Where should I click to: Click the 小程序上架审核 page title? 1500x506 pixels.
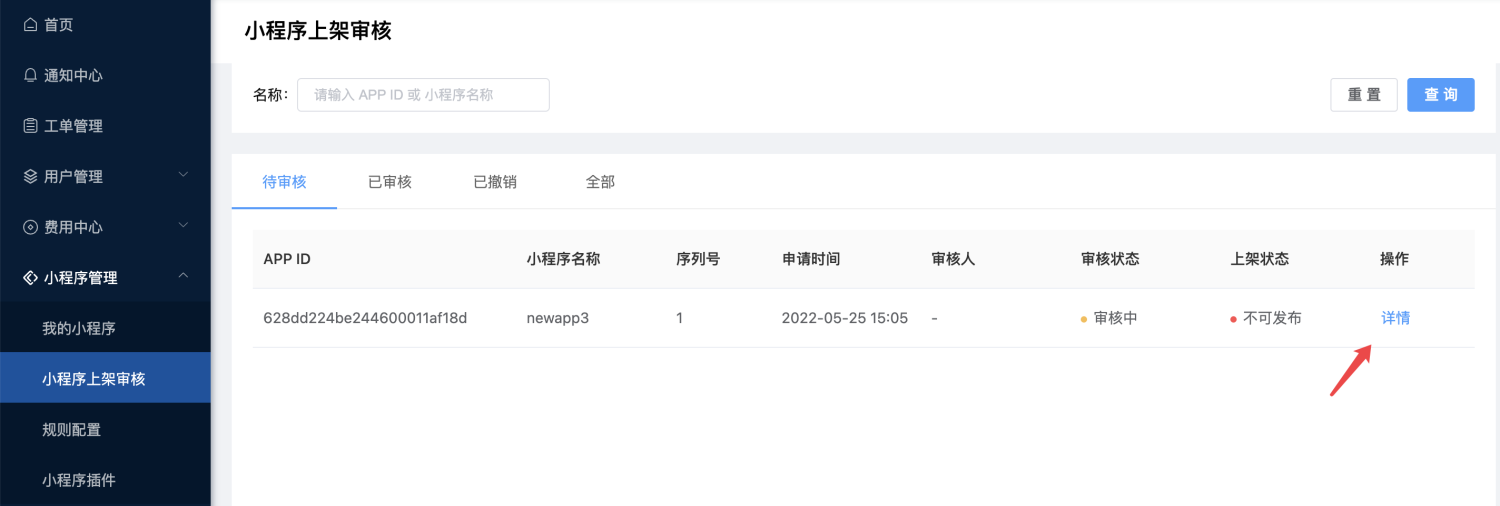[318, 31]
